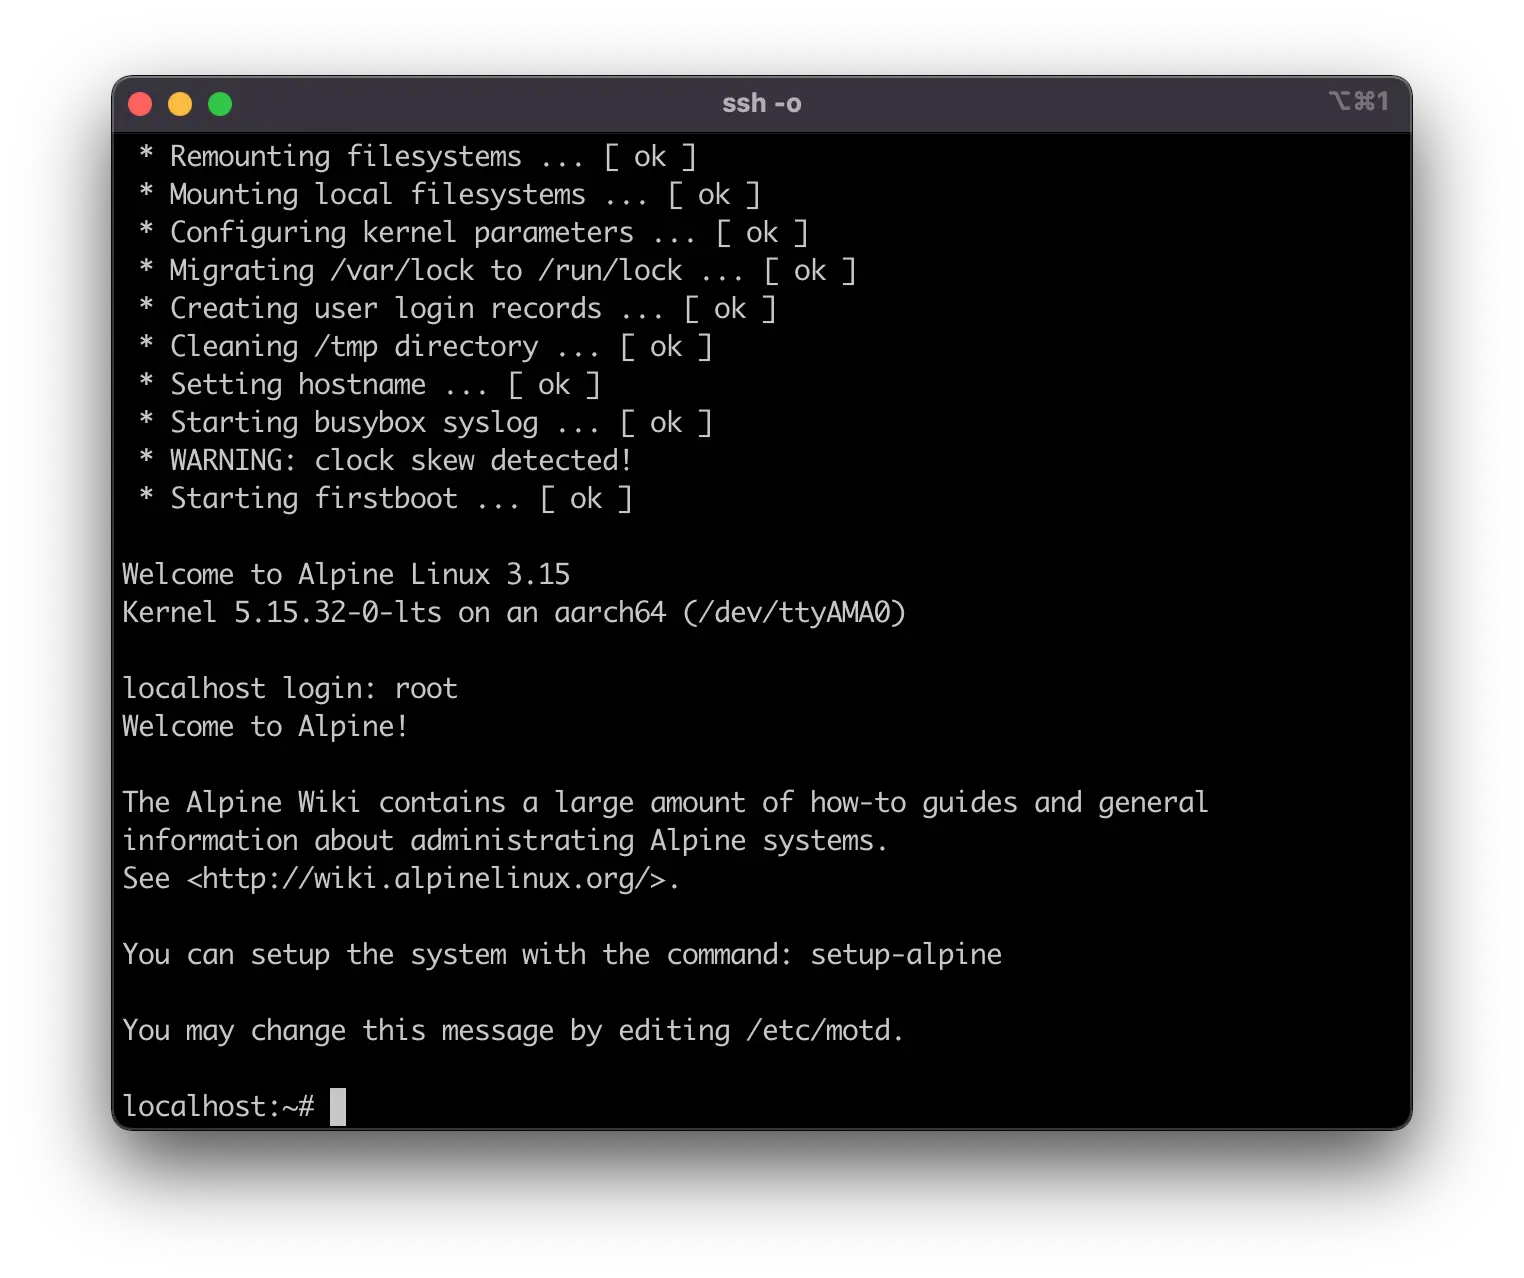
Task: Click the "/dev/ttyAMA0" device text
Action: pos(794,613)
